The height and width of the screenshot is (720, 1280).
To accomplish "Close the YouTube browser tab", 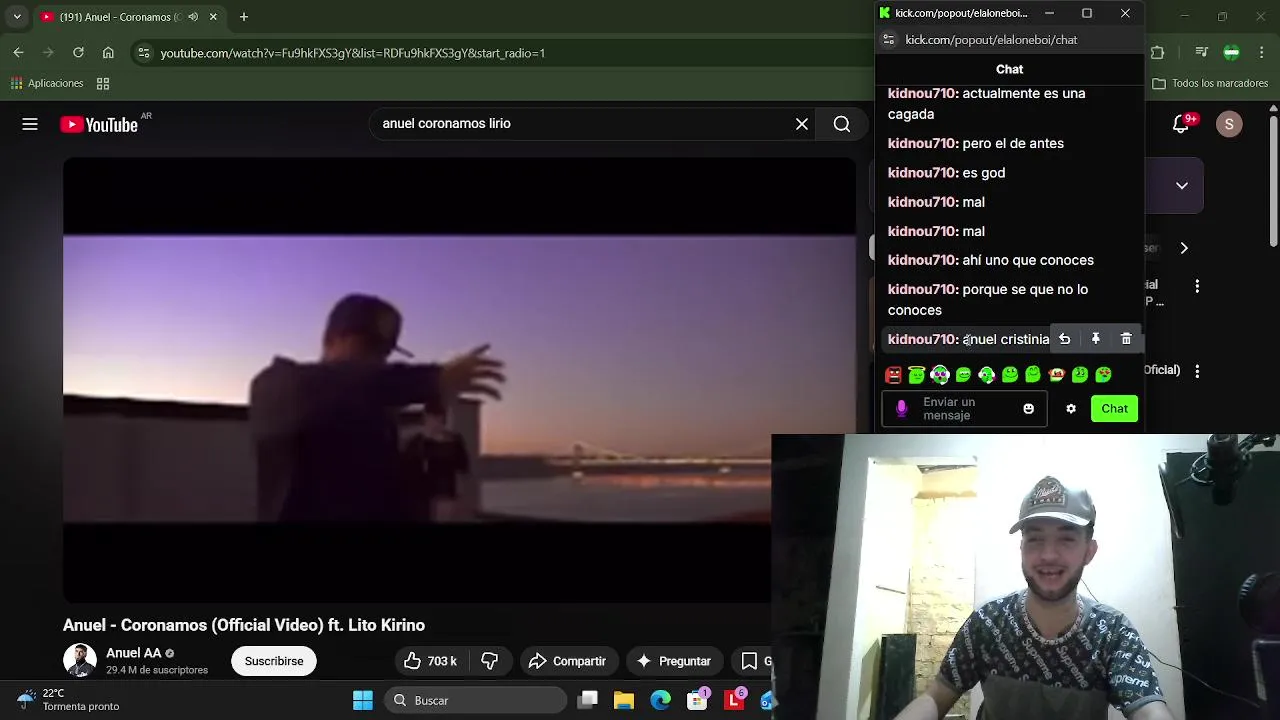I will (x=213, y=17).
